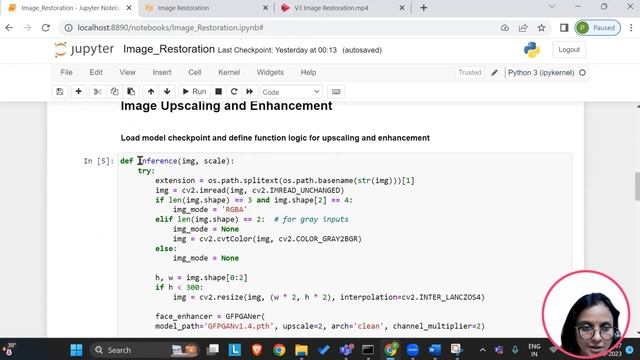This screenshot has height=360, width=640.
Task: Go back in browser history
Action: [x=9, y=28]
